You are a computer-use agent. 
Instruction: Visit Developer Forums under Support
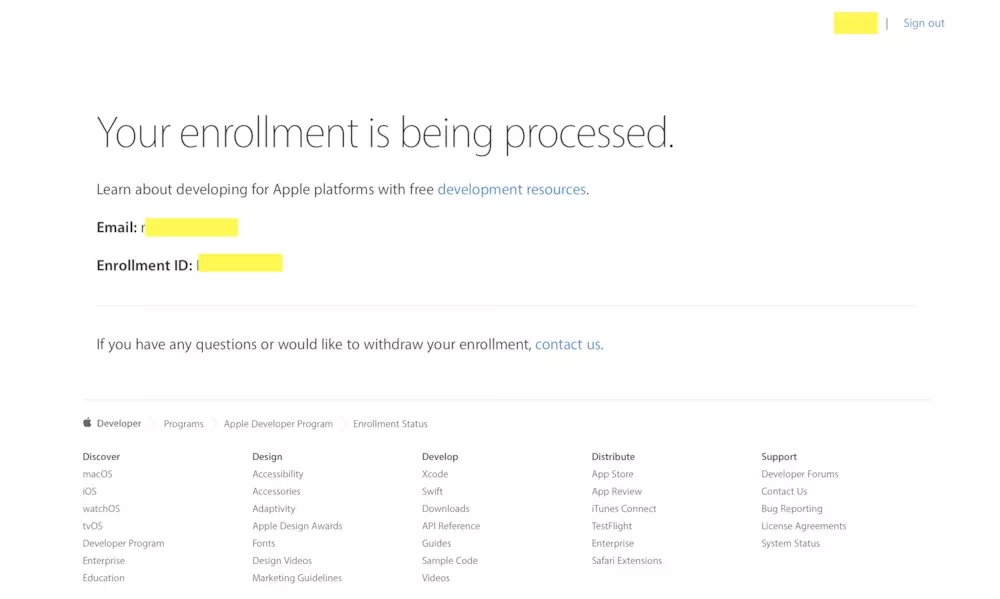799,474
